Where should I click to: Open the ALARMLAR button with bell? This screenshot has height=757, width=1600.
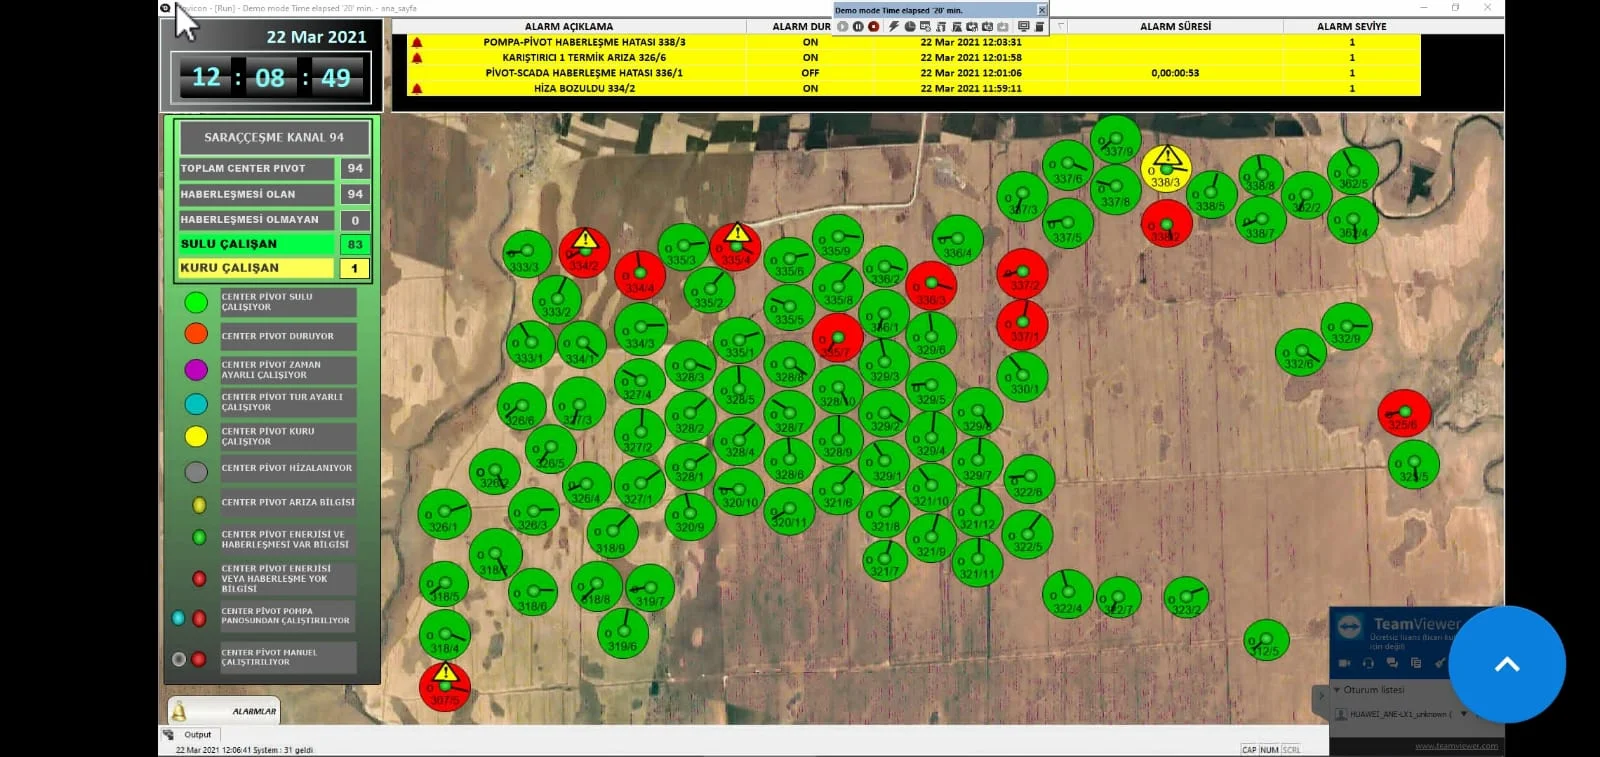click(225, 711)
